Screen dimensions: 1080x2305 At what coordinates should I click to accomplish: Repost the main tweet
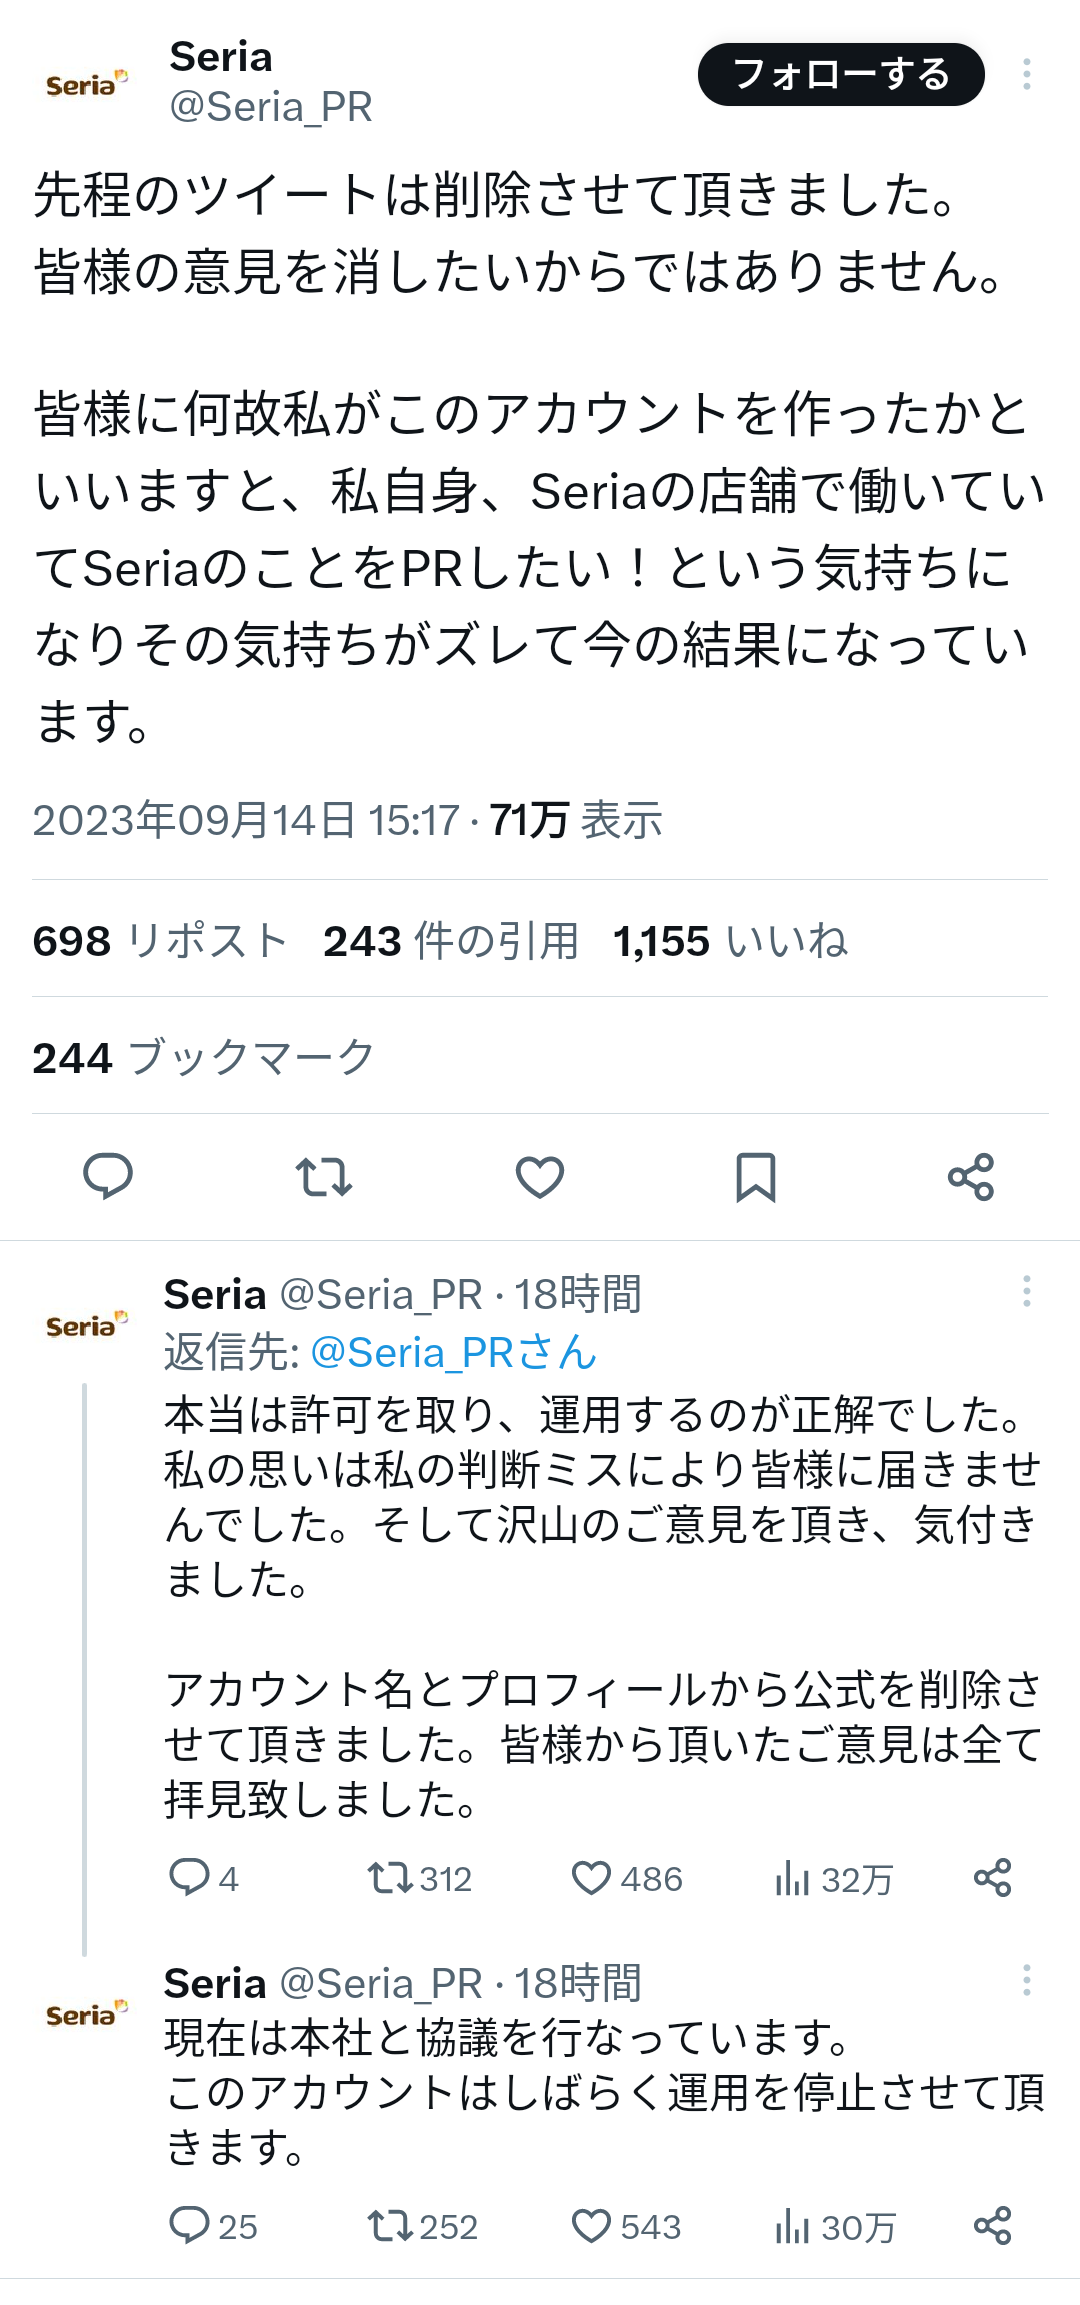point(324,1176)
